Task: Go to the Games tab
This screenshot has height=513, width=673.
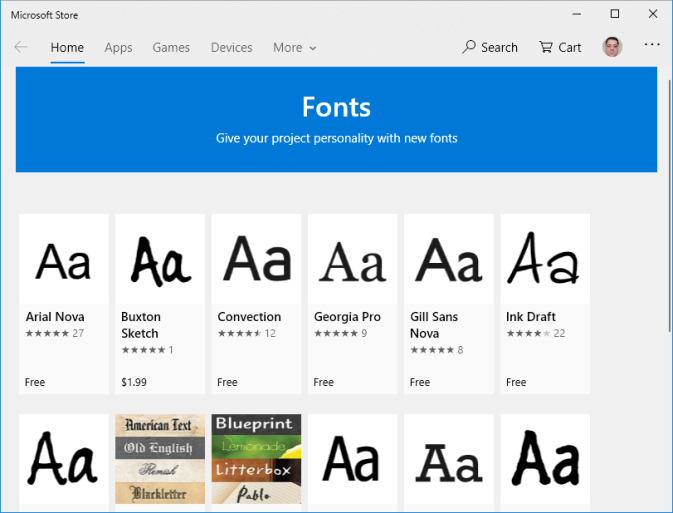Action: (x=171, y=47)
